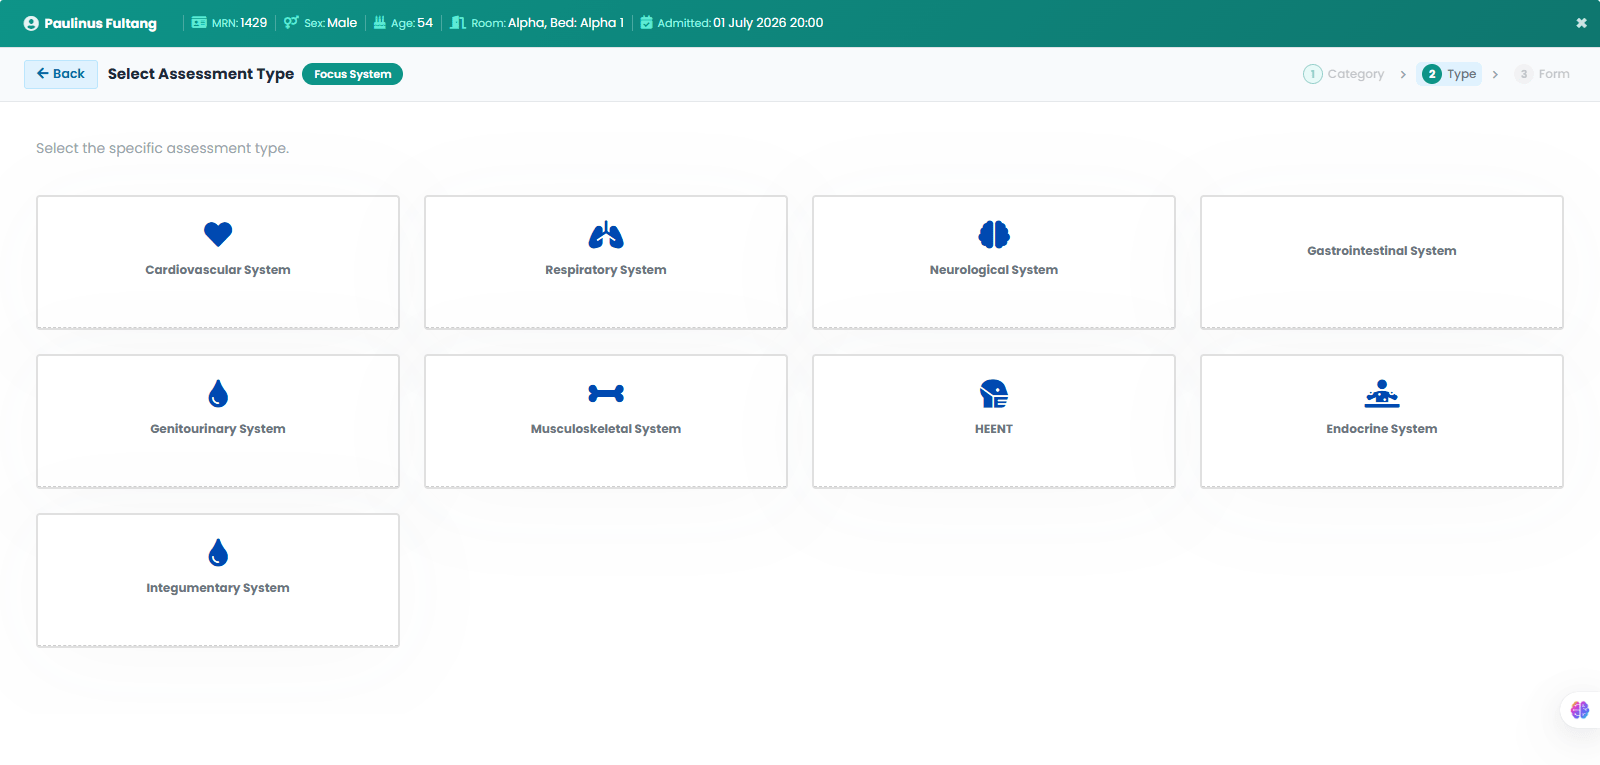Click the heart icon for Cardiovascular System
Image resolution: width=1600 pixels, height=765 pixels.
pos(218,234)
